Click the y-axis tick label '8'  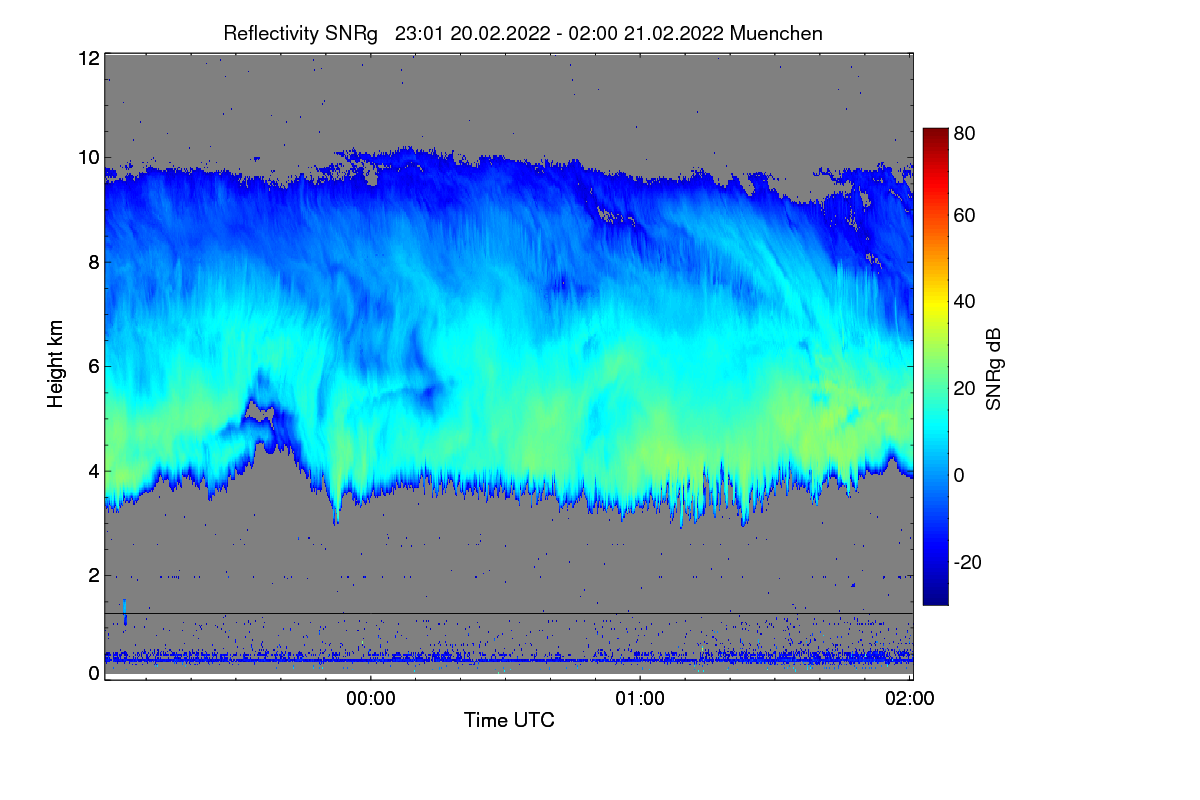tap(94, 262)
